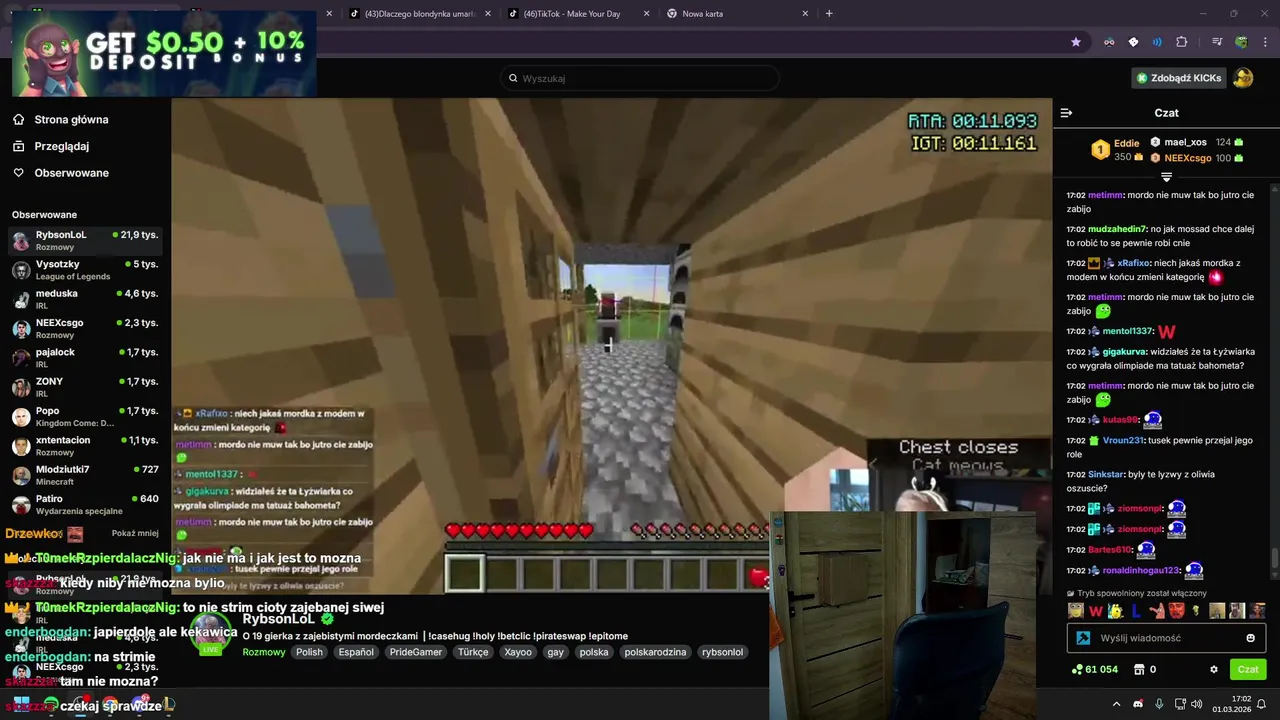1280x720 pixels.
Task: Click the glasses-face extension icon in toolbar
Action: [1109, 42]
